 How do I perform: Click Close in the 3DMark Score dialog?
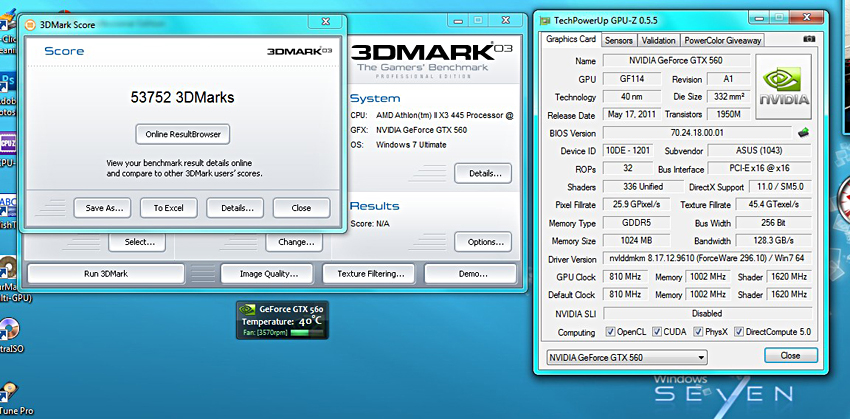pyautogui.click(x=301, y=208)
